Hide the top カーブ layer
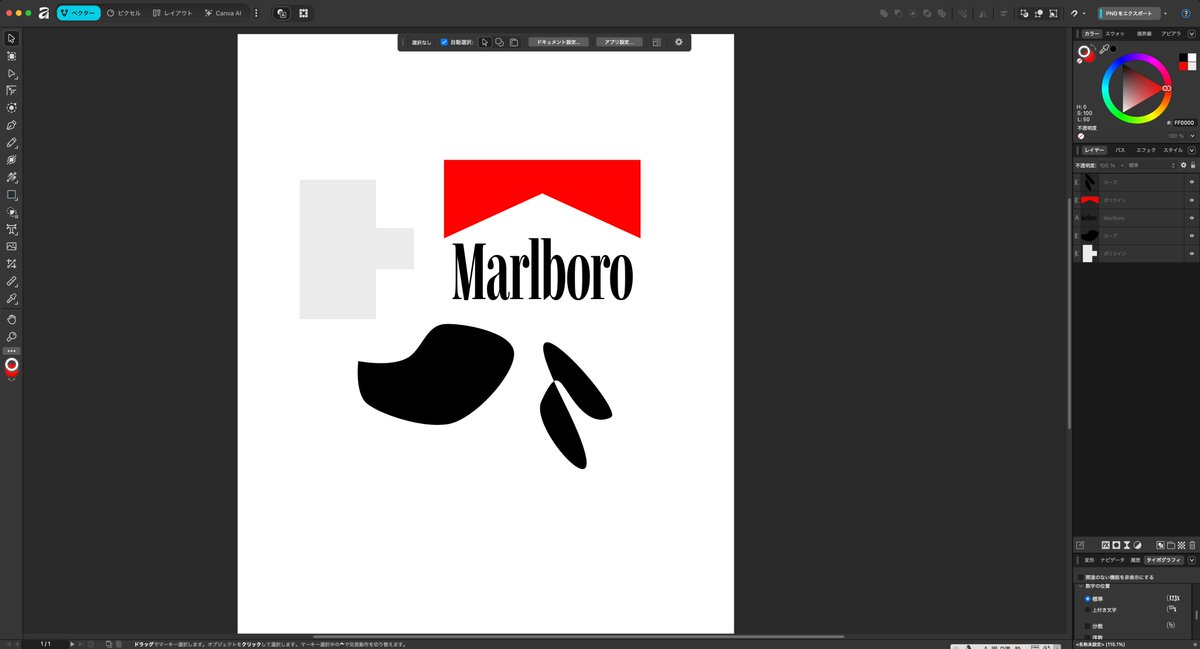 pos(1192,183)
